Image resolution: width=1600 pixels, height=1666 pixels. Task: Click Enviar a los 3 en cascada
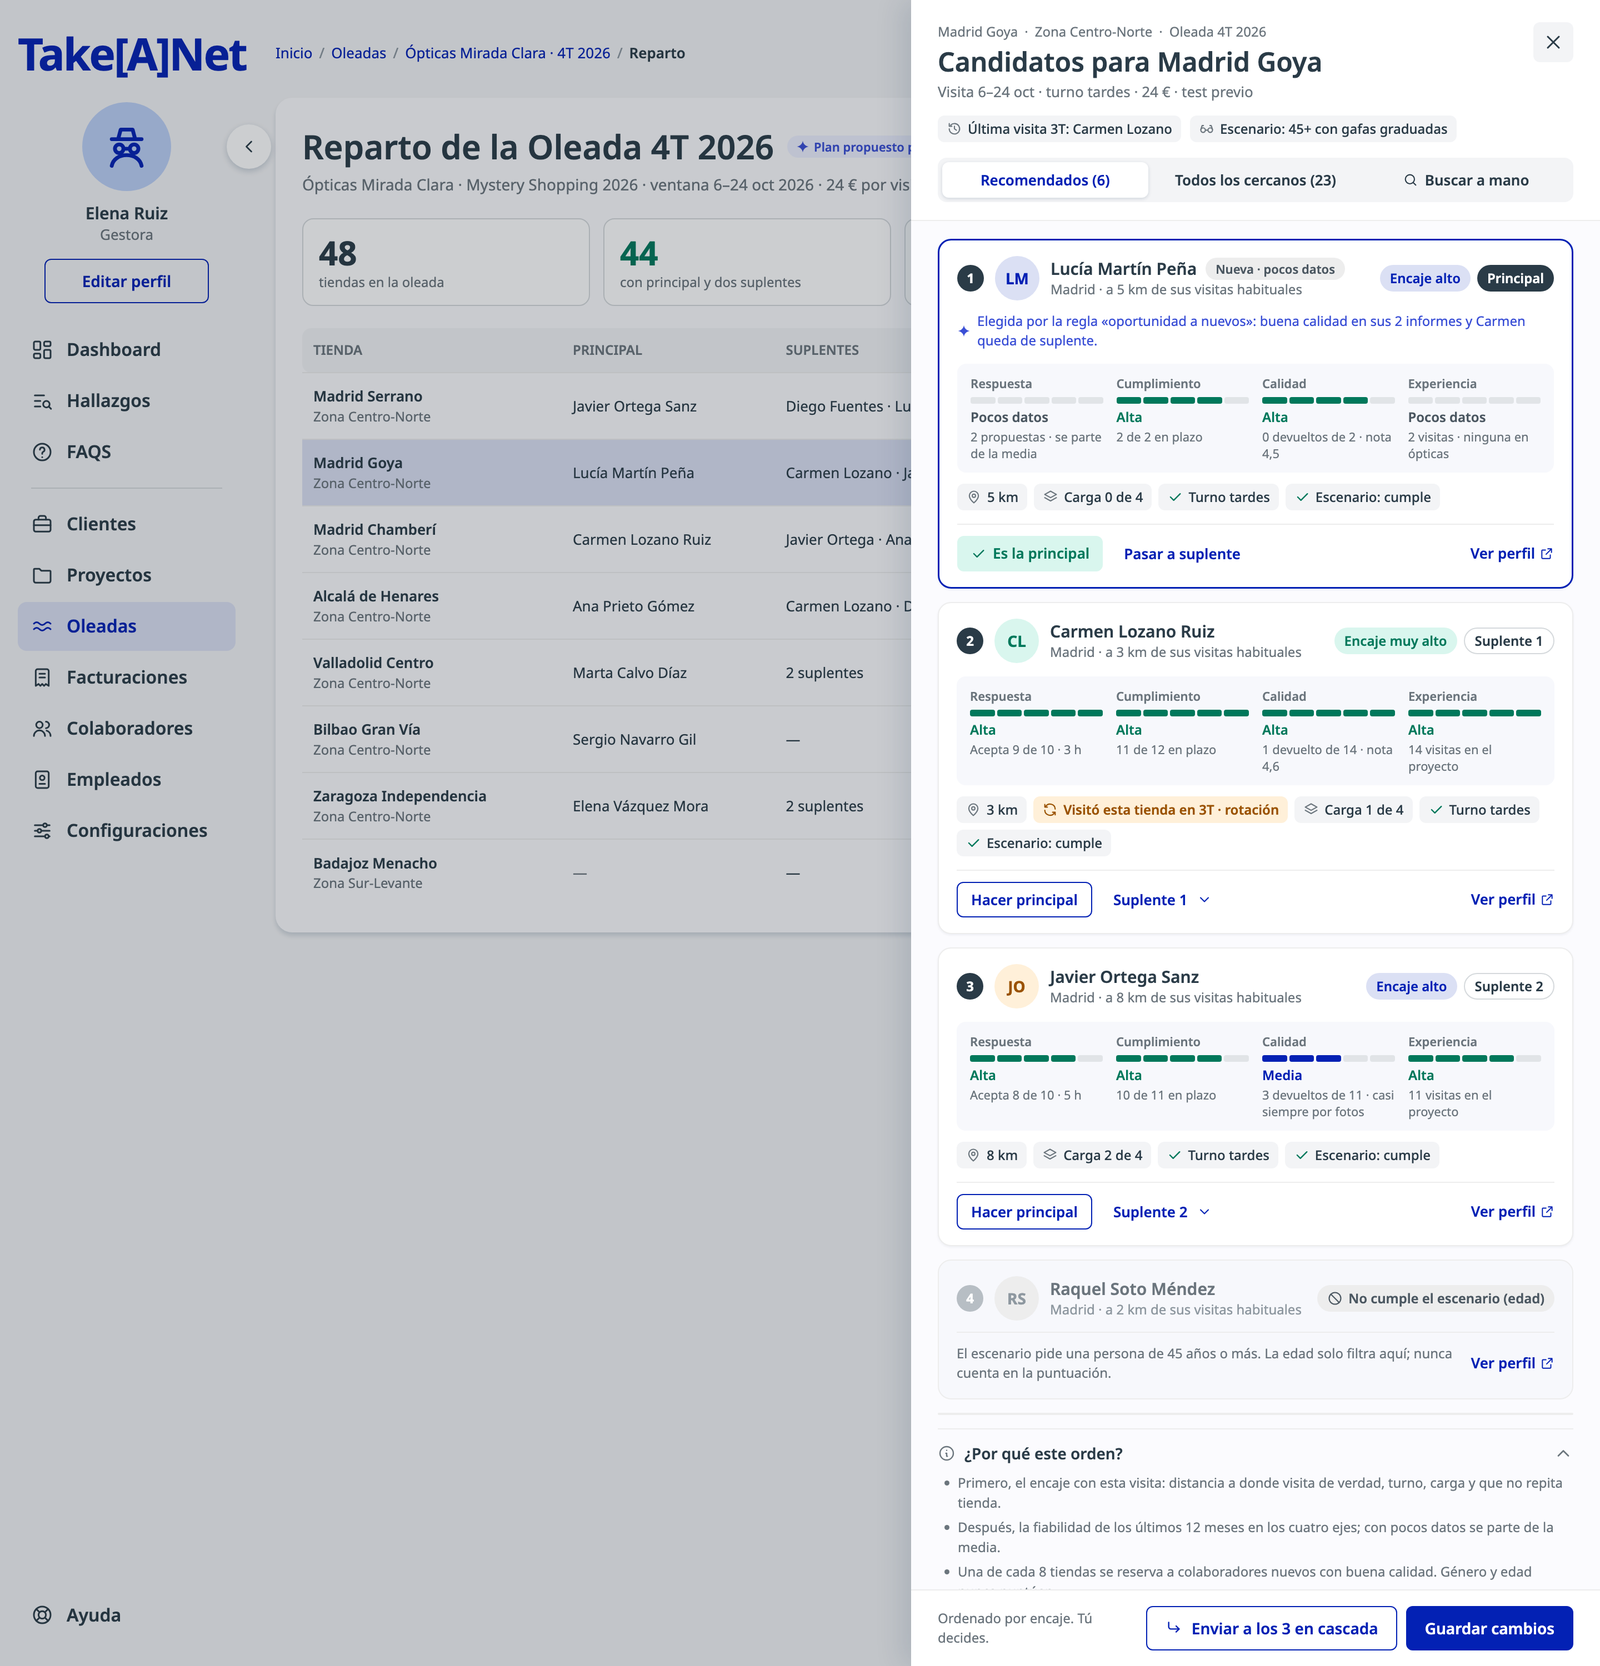pos(1271,1628)
